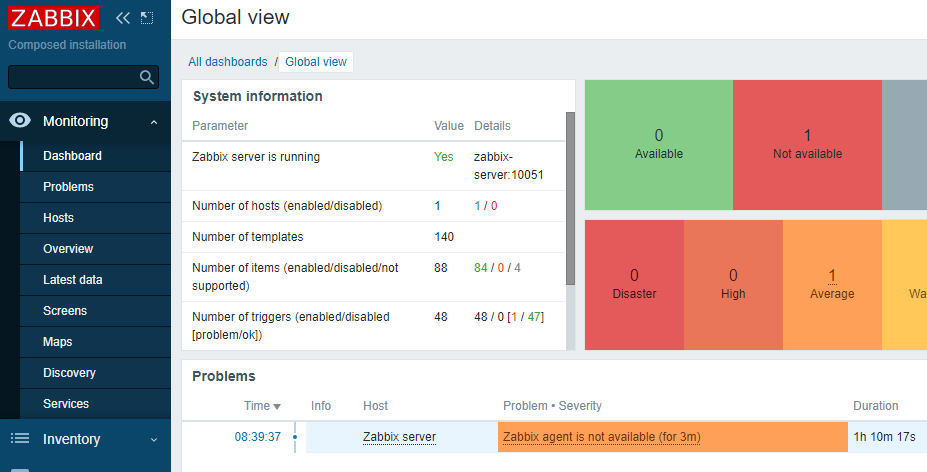927x472 pixels.
Task: Click the Zabbix logo
Action: [53, 18]
